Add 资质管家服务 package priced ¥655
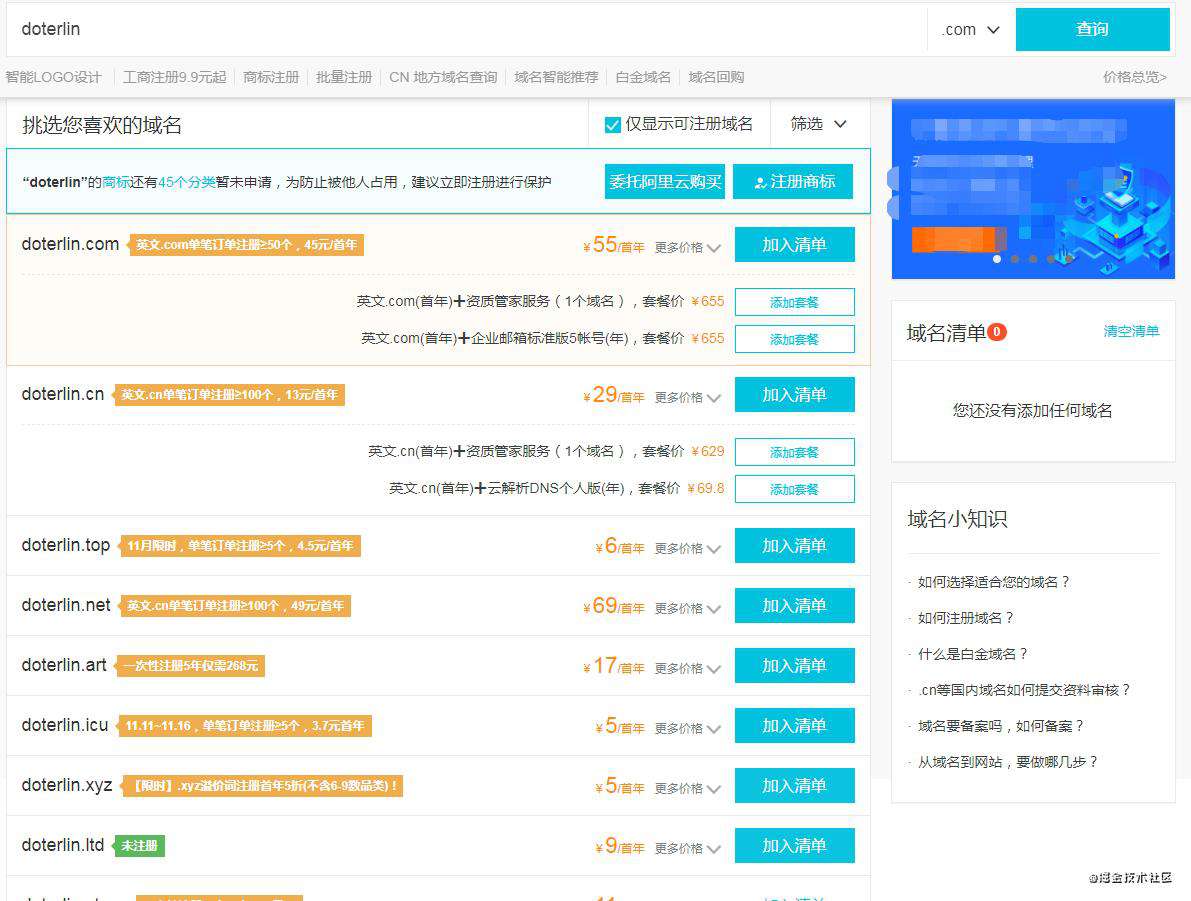1191x901 pixels. point(795,302)
